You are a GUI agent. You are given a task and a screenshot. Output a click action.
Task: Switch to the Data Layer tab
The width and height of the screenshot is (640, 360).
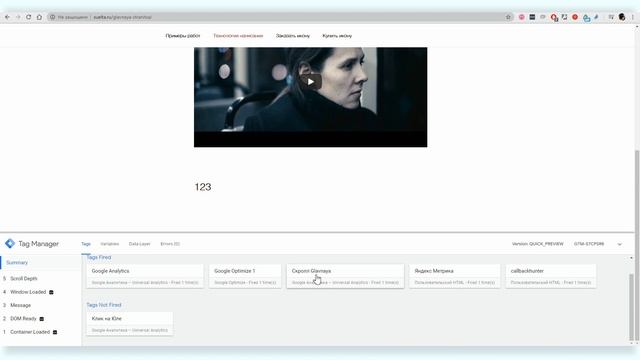pos(140,244)
